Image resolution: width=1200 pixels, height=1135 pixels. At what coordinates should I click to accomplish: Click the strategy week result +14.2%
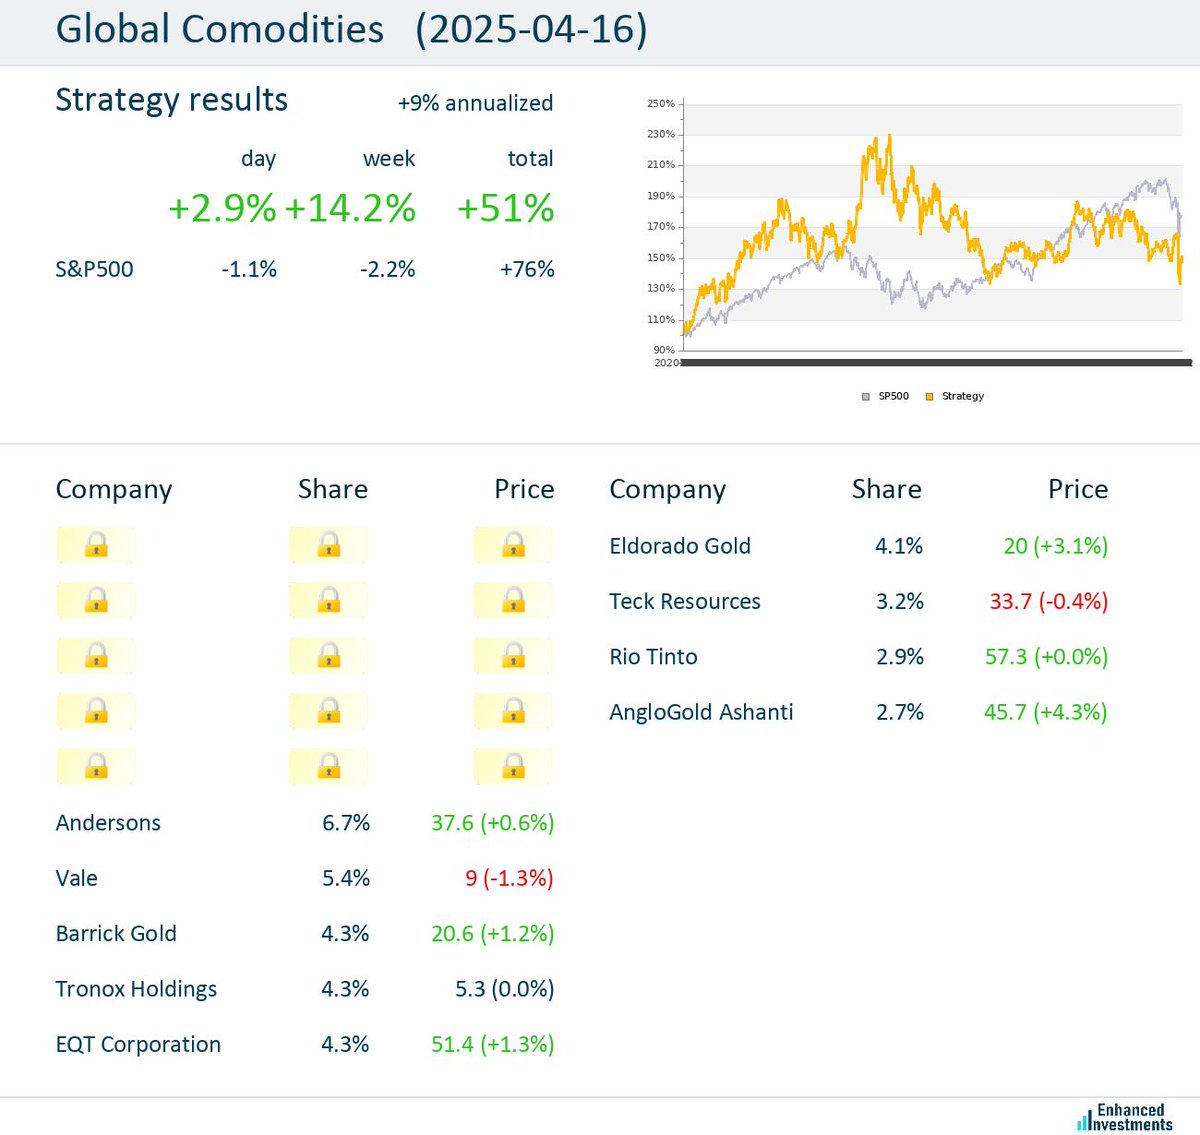coord(350,209)
